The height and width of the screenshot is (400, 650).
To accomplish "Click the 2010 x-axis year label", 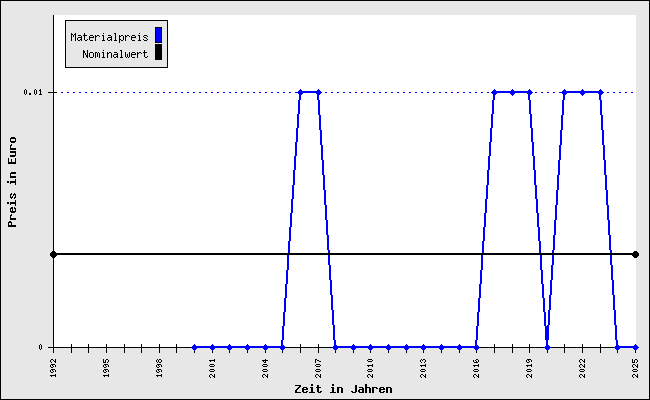I will click(x=371, y=368).
